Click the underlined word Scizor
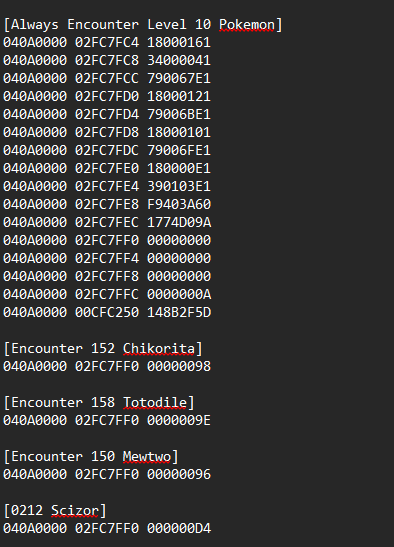This screenshot has width=394, height=547. tap(75, 511)
